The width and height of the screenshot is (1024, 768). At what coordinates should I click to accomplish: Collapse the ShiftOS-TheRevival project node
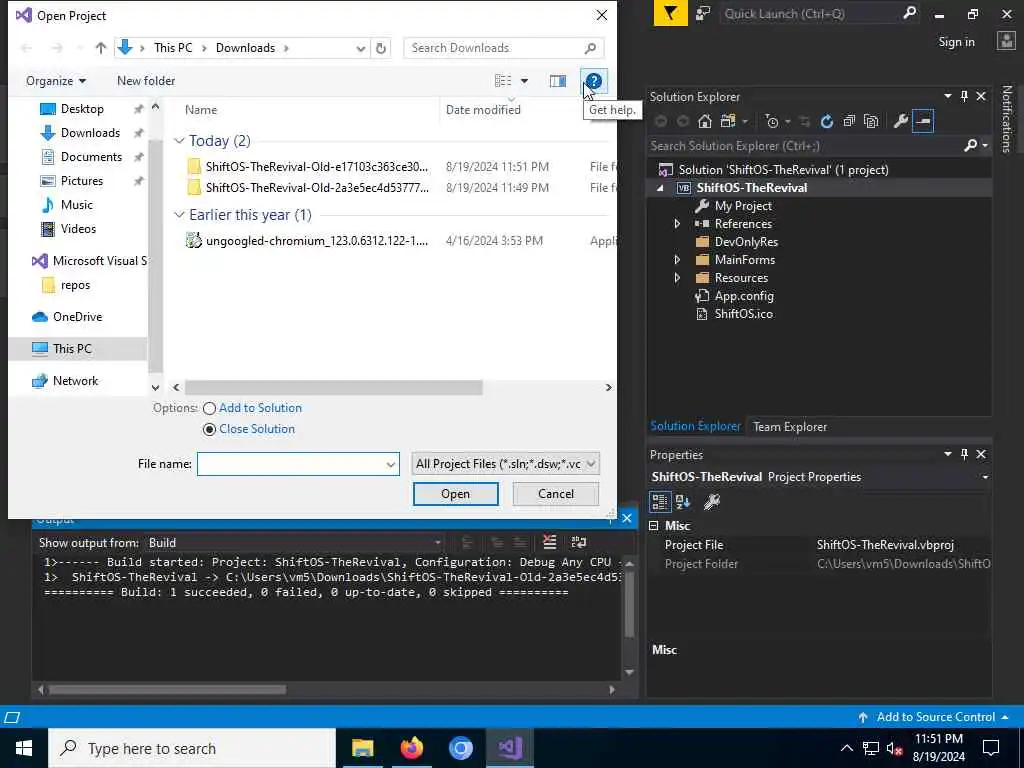pyautogui.click(x=660, y=188)
